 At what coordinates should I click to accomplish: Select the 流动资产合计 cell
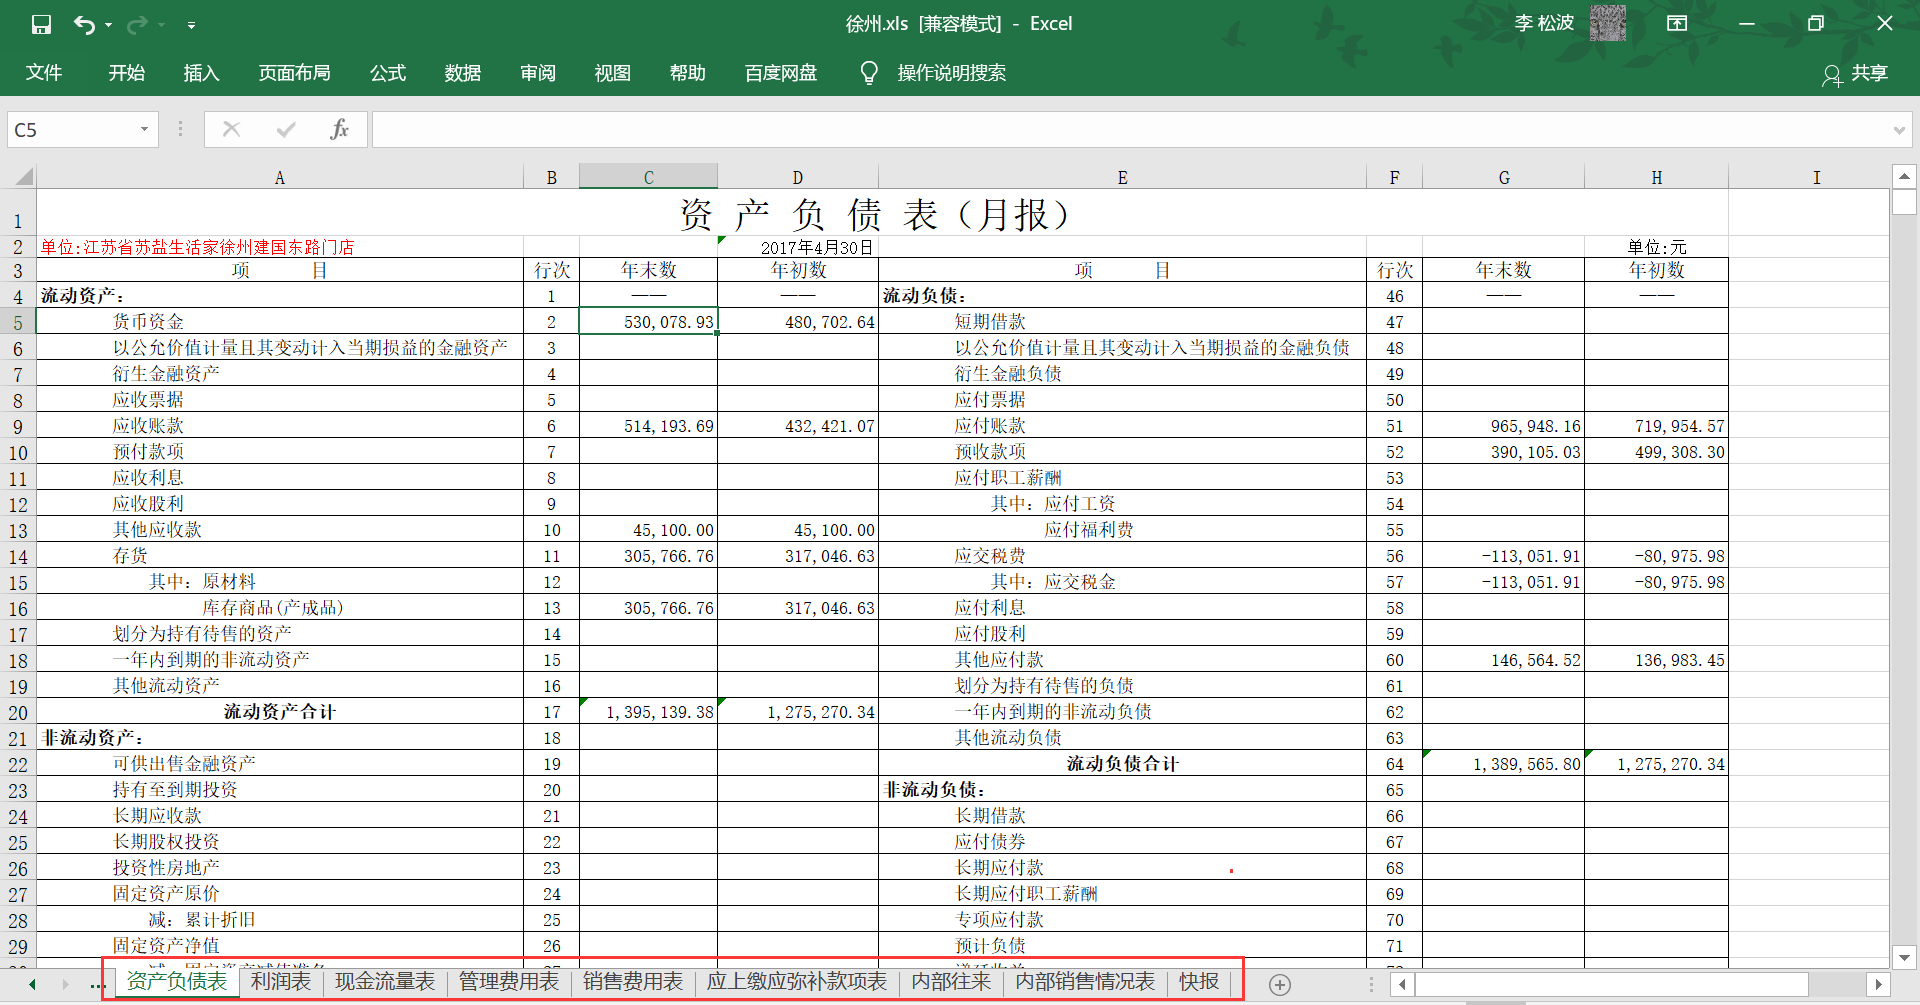tap(280, 712)
